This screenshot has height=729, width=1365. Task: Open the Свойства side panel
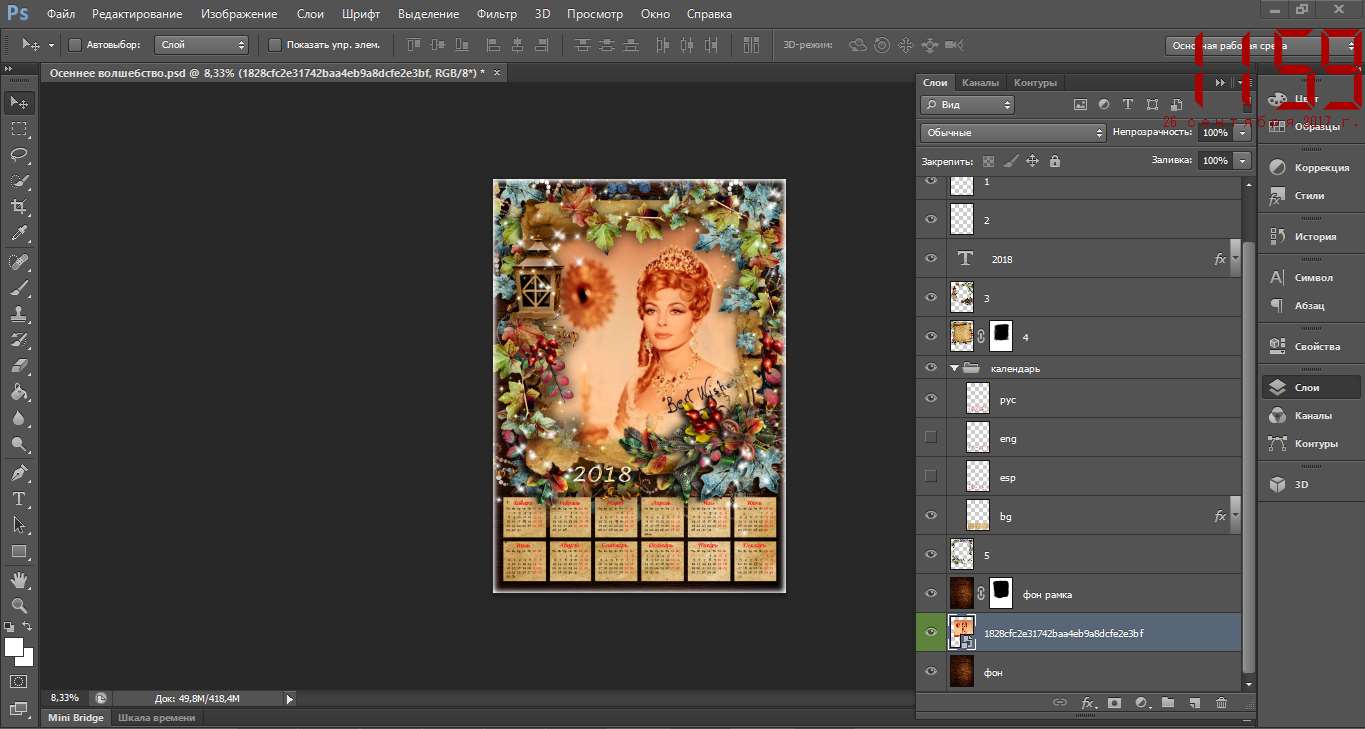point(1311,347)
